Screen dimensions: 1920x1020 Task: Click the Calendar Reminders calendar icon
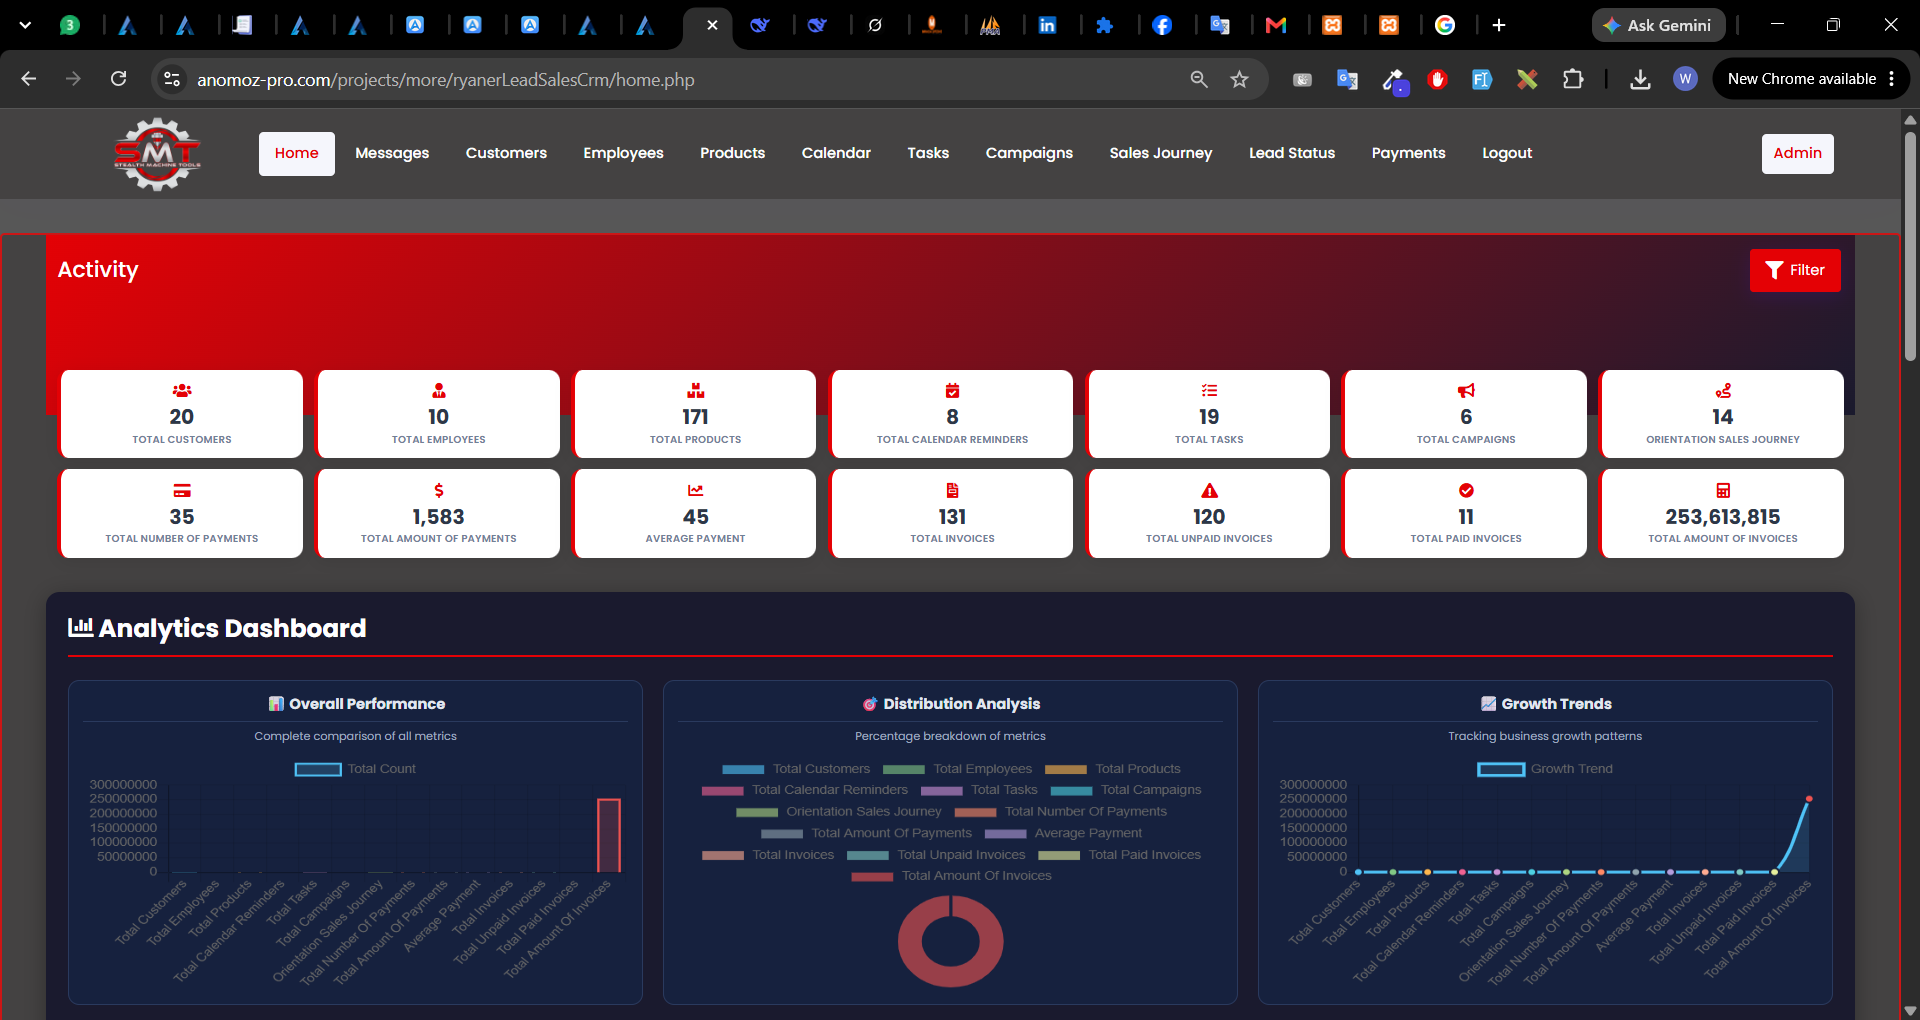953,391
